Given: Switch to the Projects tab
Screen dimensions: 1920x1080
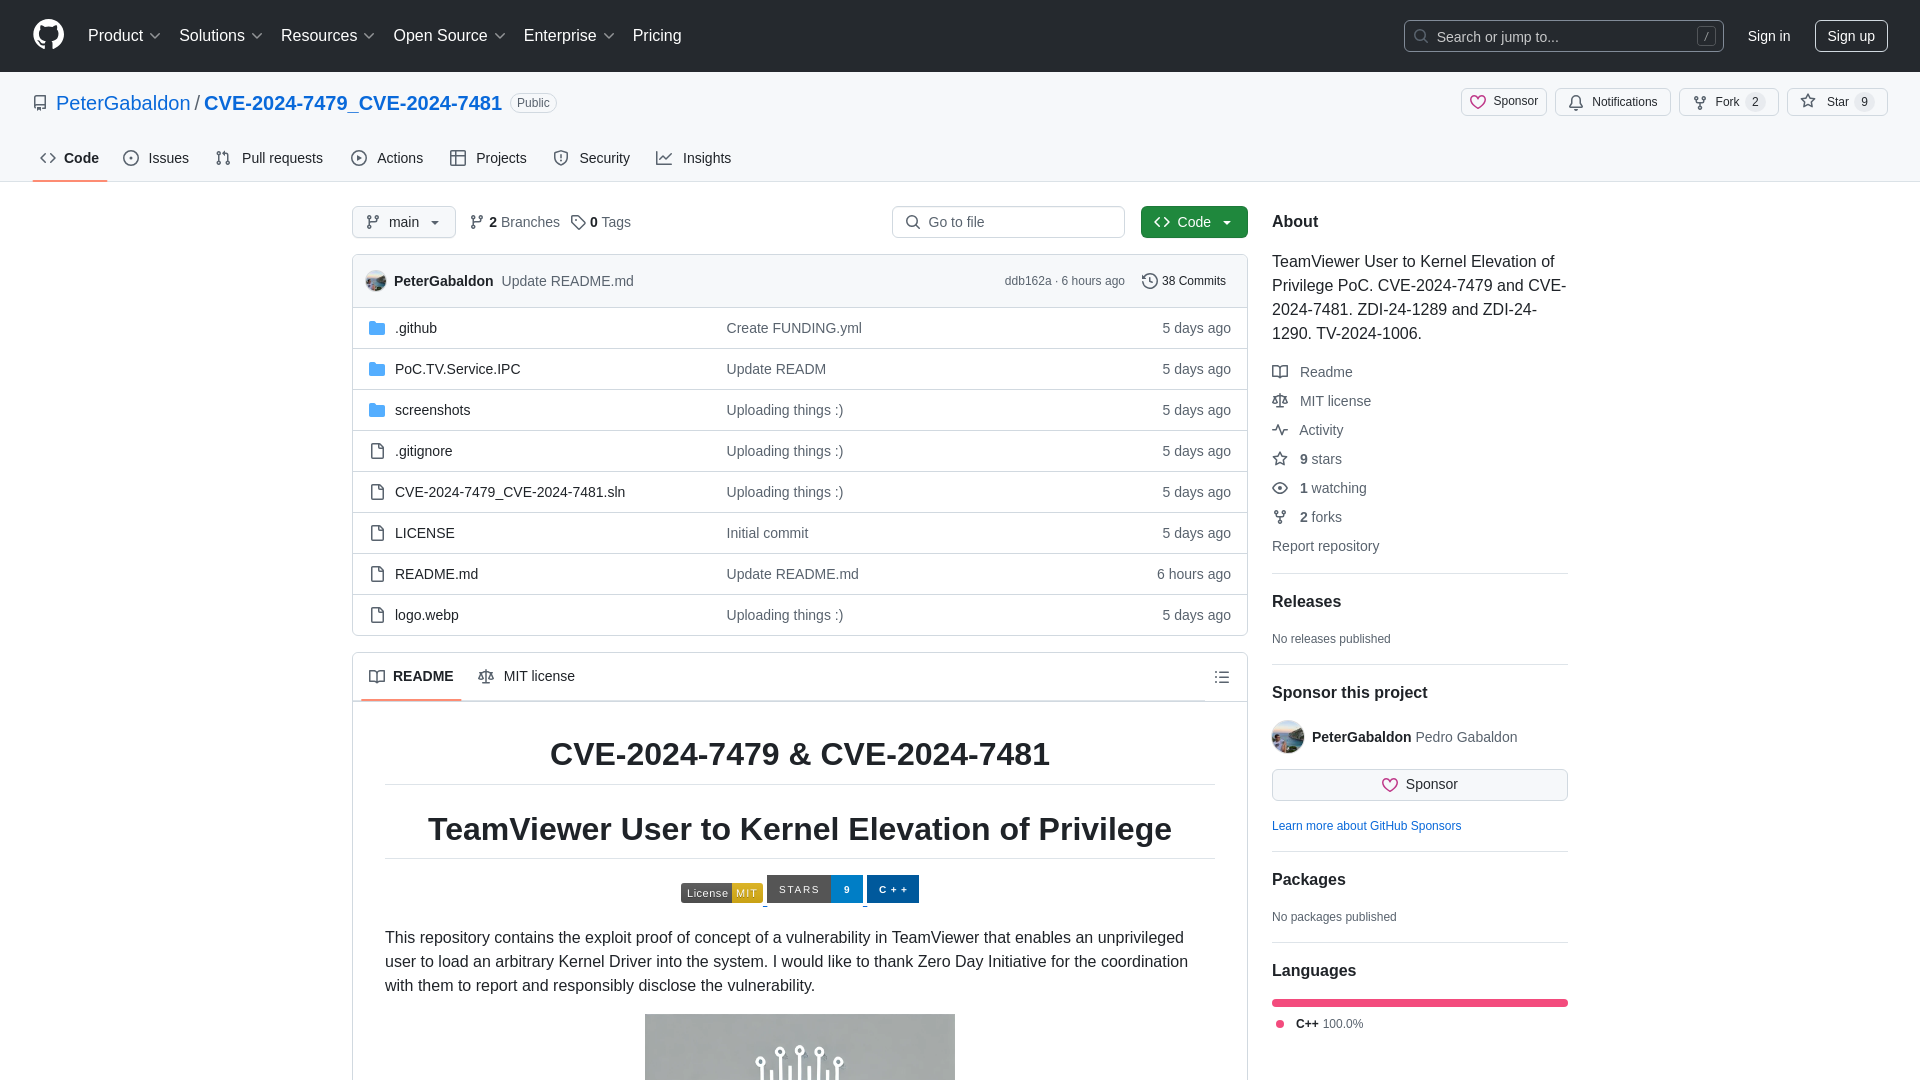Looking at the screenshot, I should pyautogui.click(x=488, y=158).
